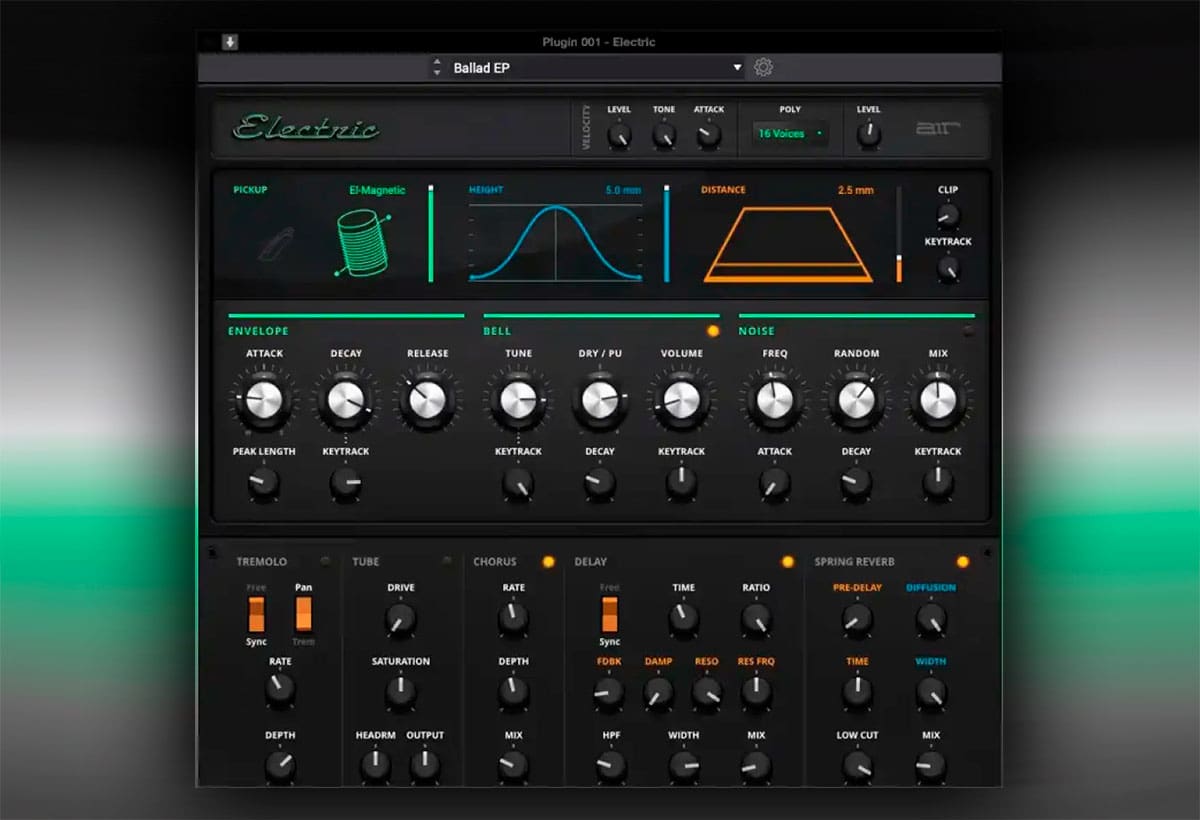Enable the Tremolo effect LED

tap(326, 561)
